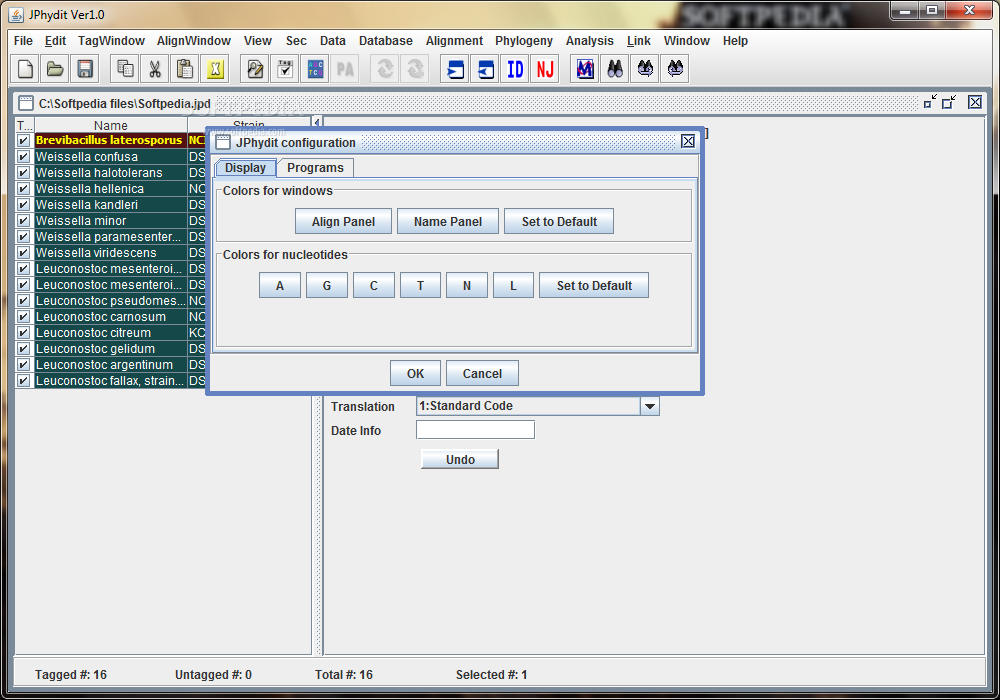Click the Name Panel color button

click(x=448, y=221)
